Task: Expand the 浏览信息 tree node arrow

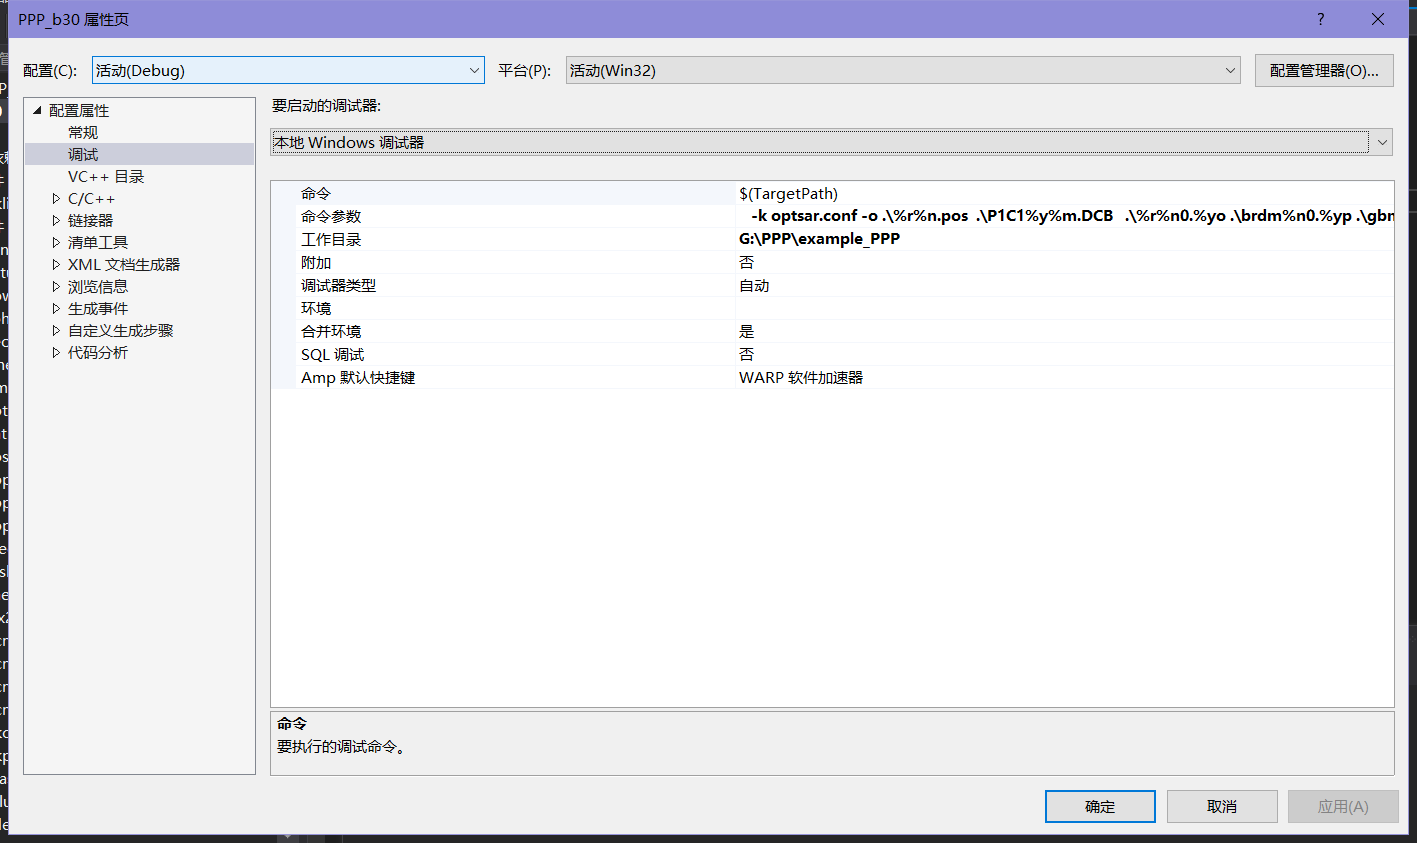Action: point(56,286)
